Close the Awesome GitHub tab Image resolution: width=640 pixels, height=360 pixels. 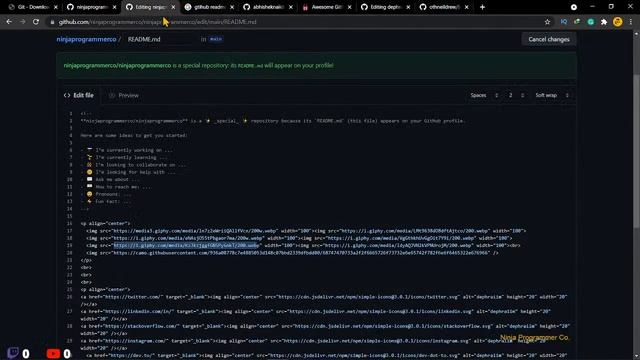[x=349, y=7]
